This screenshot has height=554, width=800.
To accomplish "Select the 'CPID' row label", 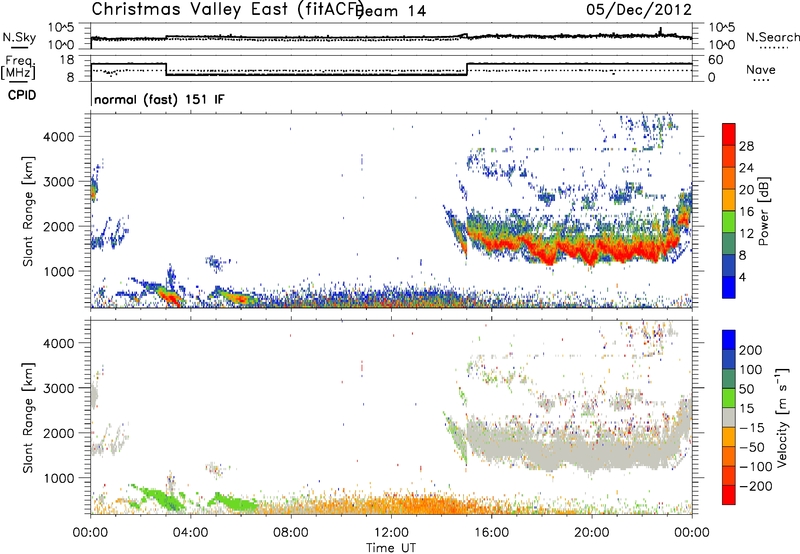I will tap(22, 95).
